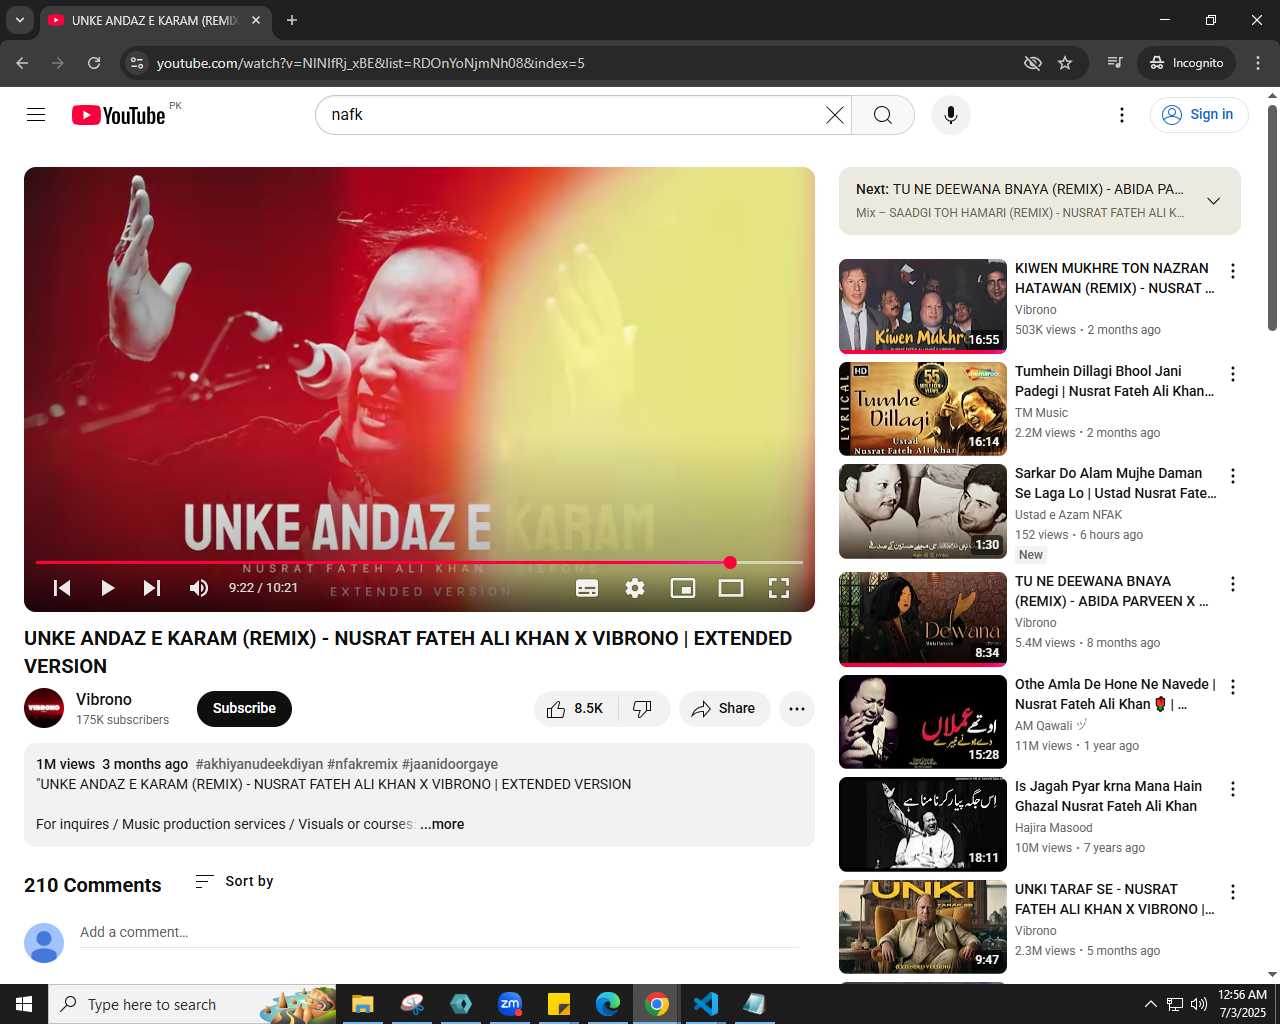The width and height of the screenshot is (1280, 1024).
Task: Reload the page
Action: 94,63
